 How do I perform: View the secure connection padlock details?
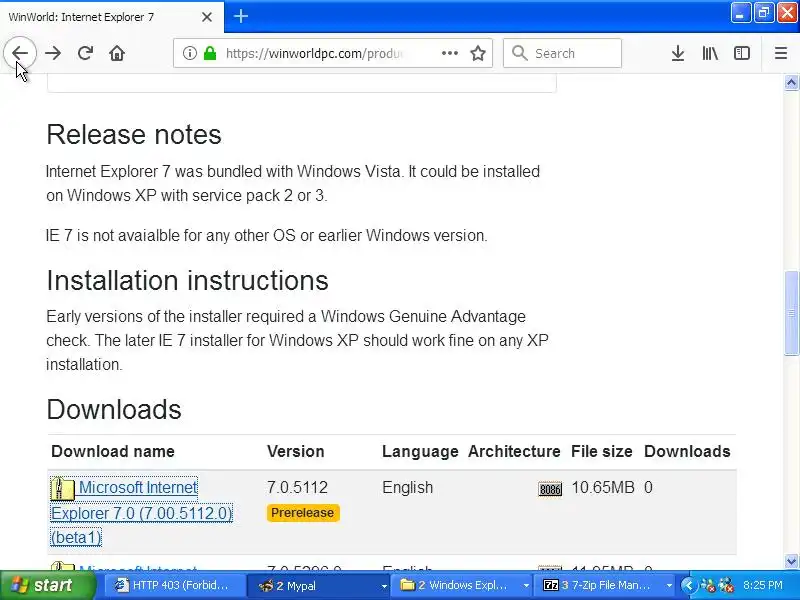210,53
